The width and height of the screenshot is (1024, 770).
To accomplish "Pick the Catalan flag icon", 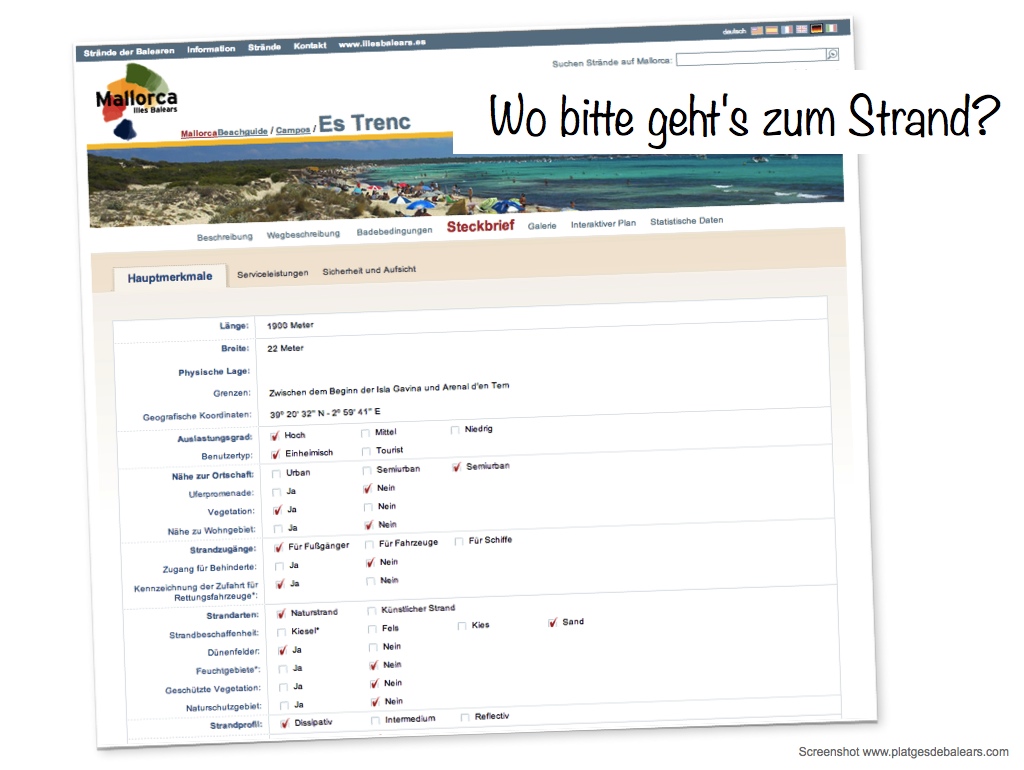I will (x=757, y=31).
